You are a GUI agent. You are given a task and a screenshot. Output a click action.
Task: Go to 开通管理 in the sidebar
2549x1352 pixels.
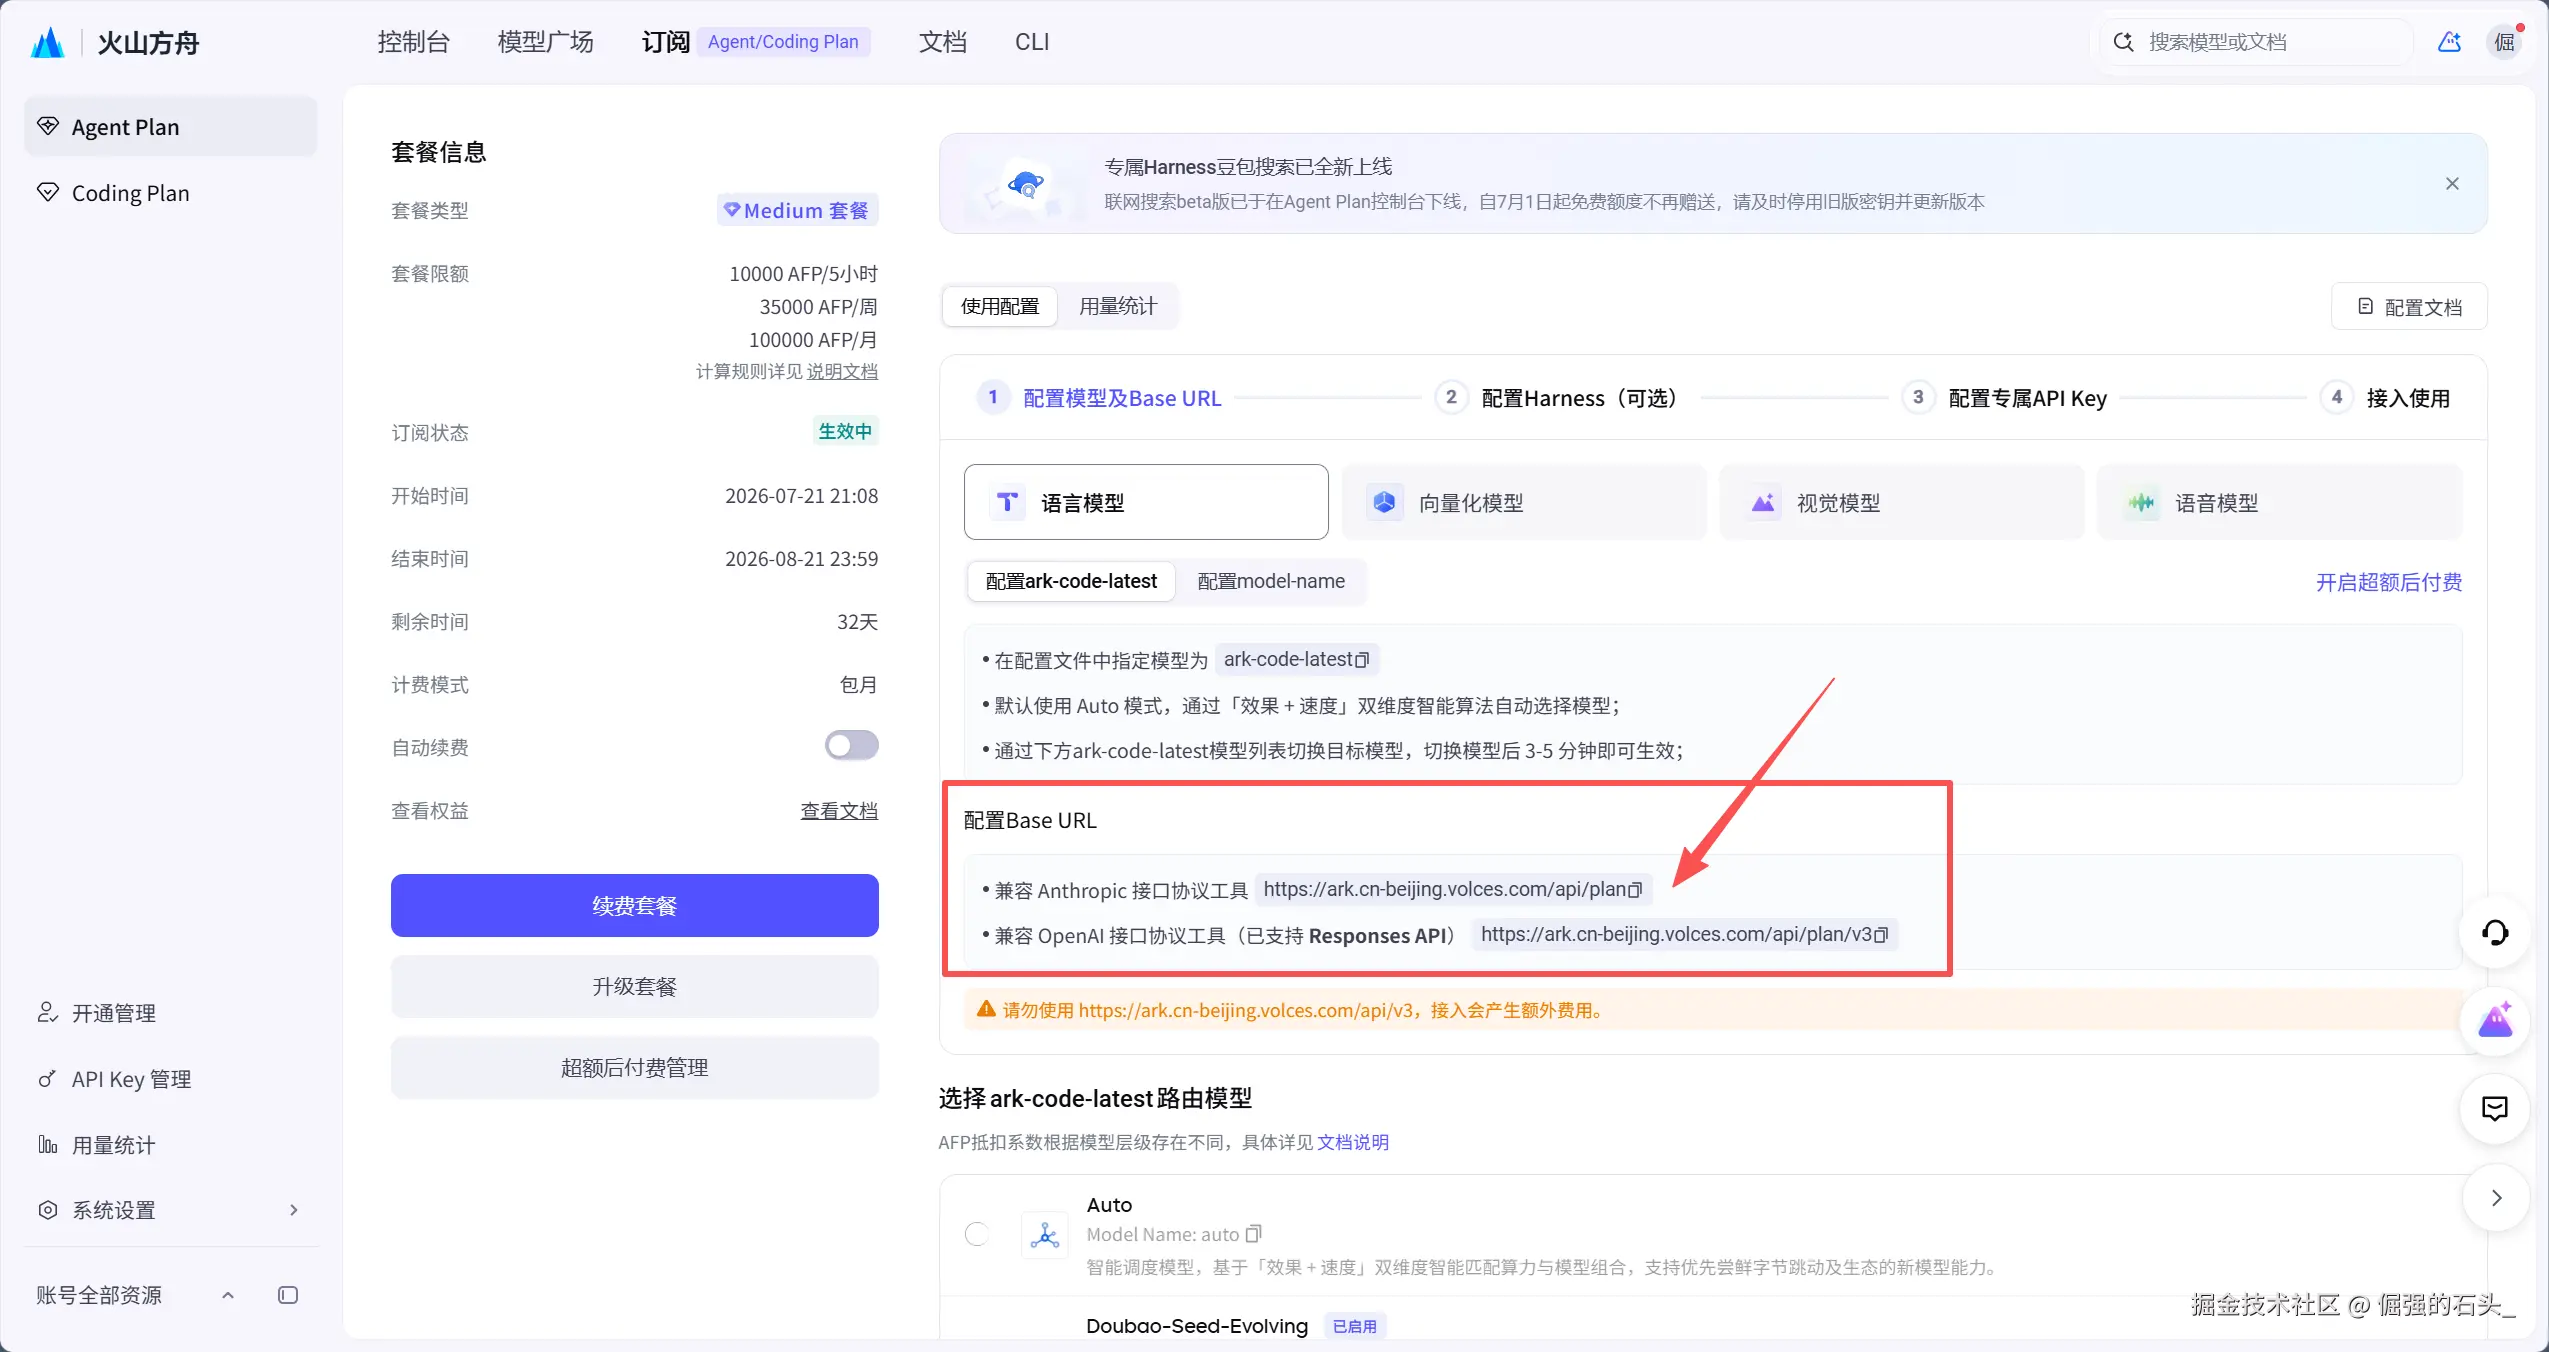tap(170, 1013)
